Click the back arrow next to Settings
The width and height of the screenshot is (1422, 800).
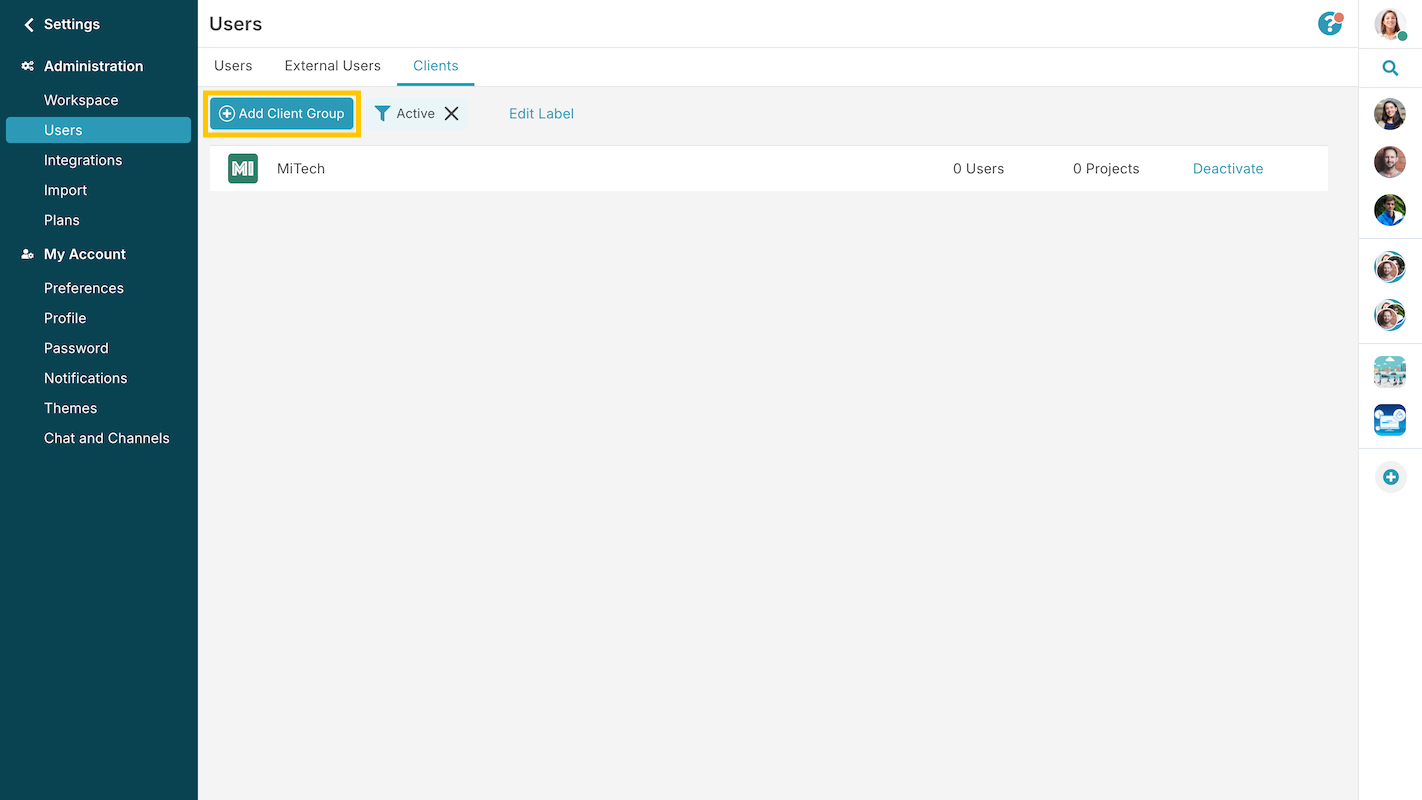pos(29,24)
